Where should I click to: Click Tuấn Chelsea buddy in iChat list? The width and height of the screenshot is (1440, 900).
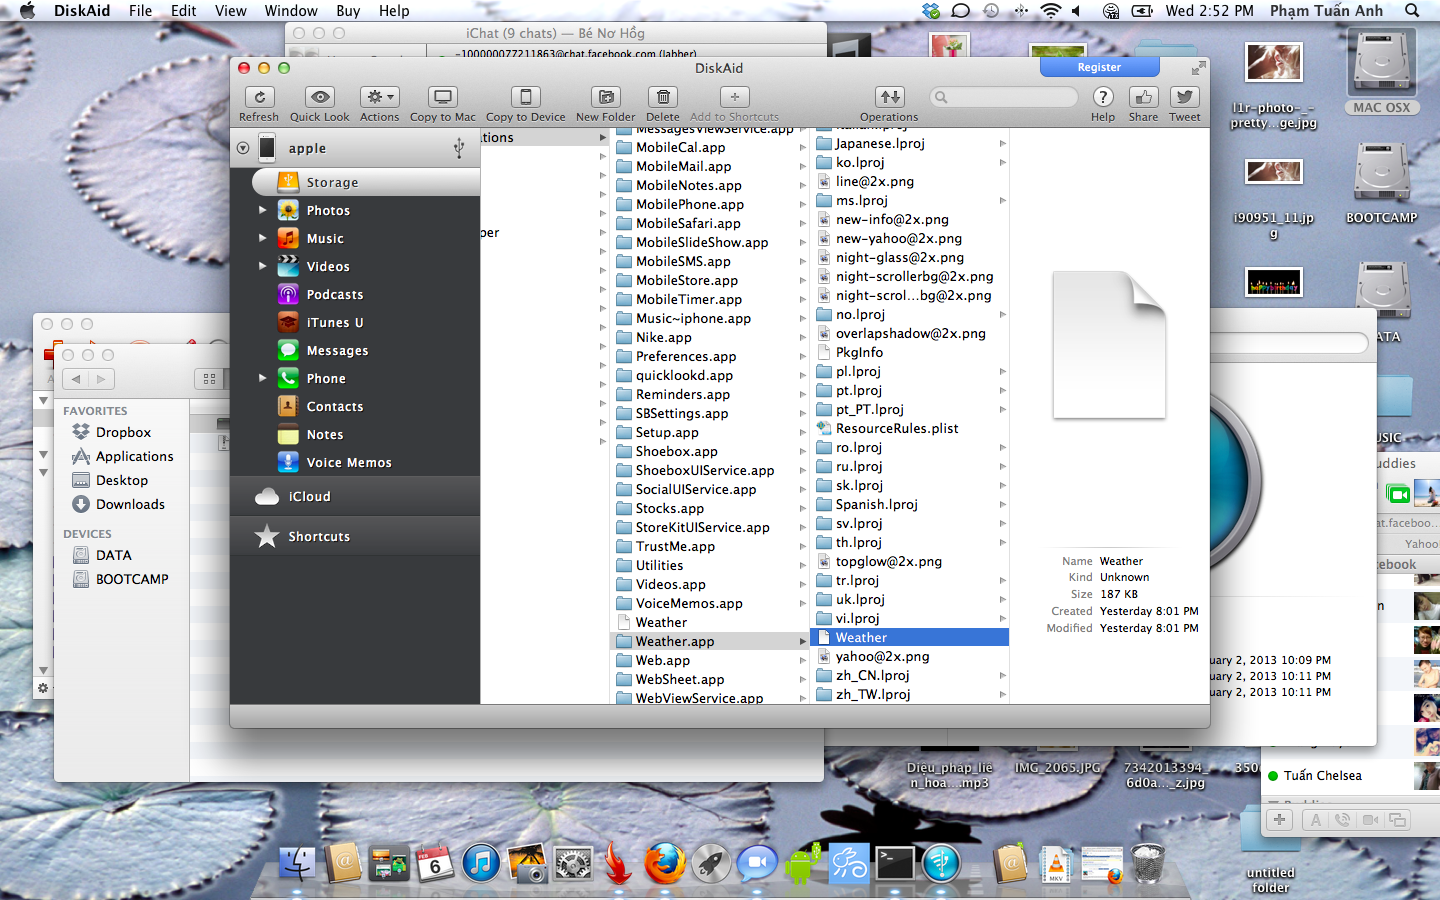(x=1322, y=775)
